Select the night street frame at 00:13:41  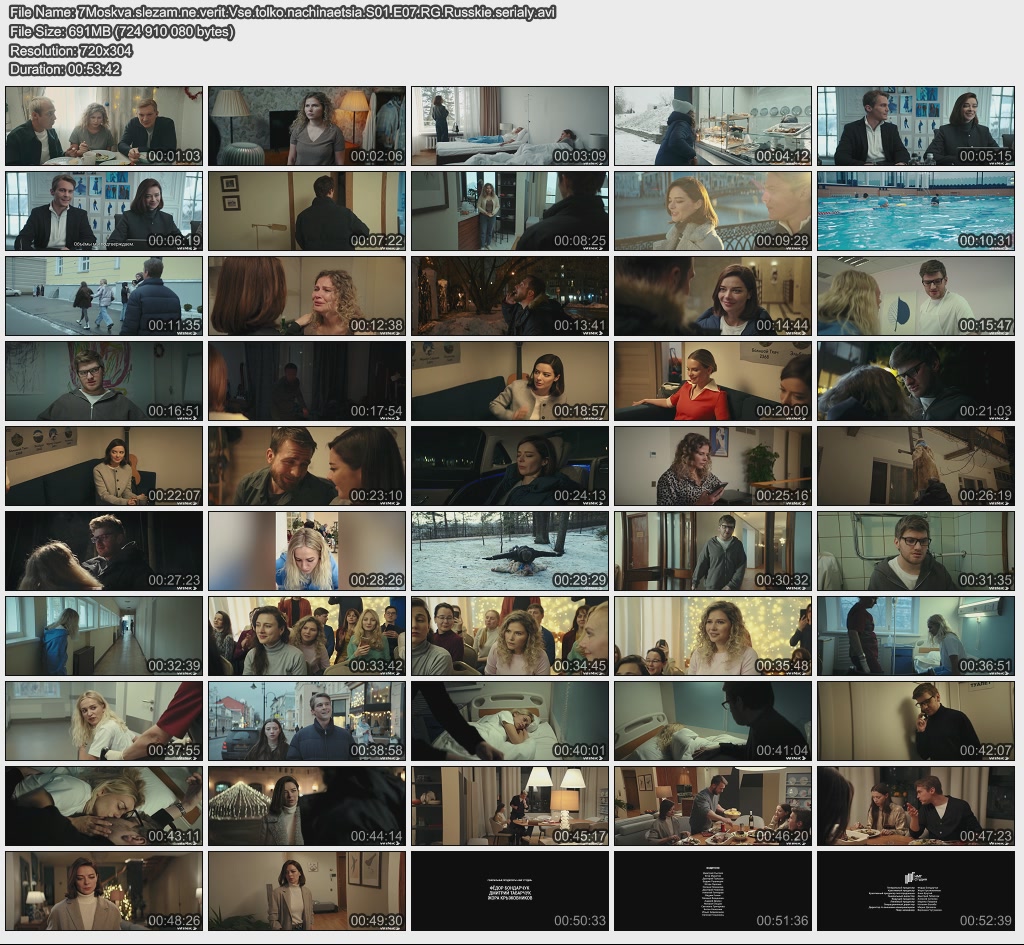coord(510,296)
